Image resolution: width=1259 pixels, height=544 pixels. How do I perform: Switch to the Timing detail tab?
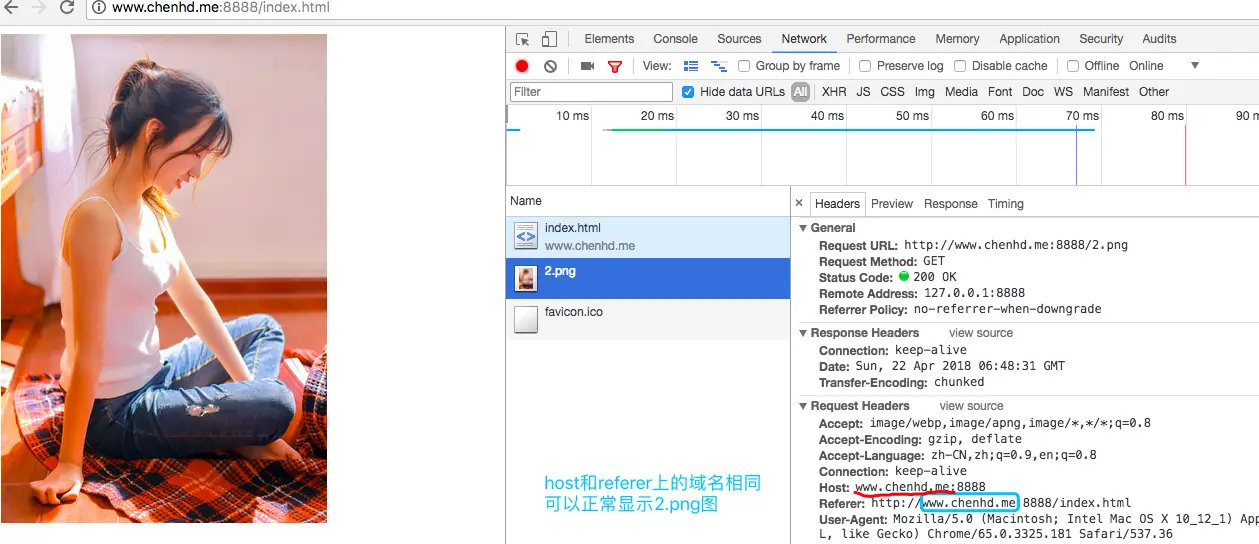[1006, 204]
